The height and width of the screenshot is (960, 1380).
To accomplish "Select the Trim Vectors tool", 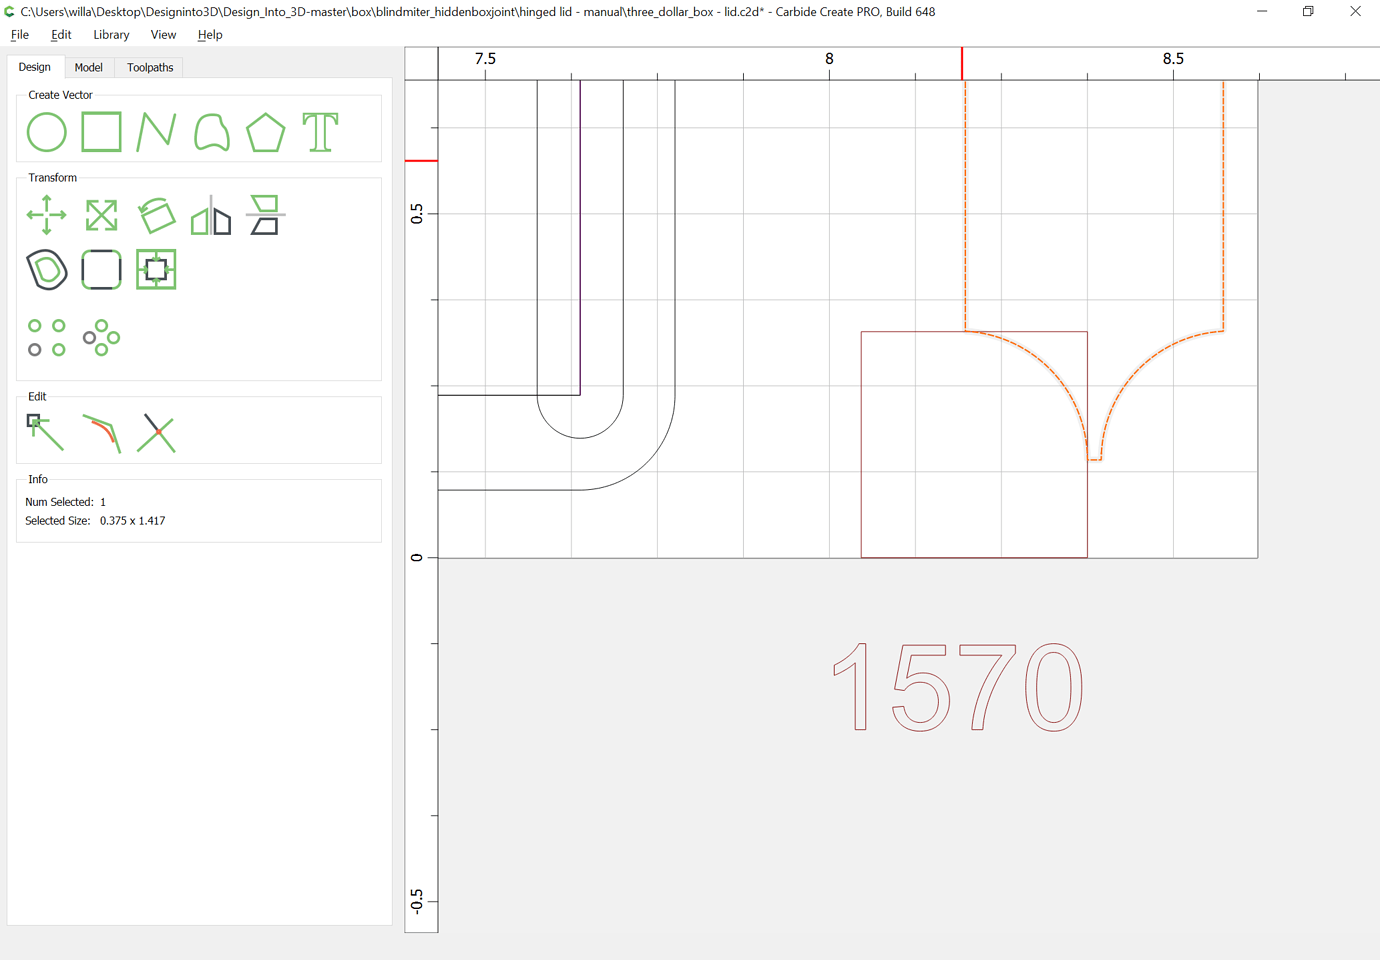I will 156,433.
